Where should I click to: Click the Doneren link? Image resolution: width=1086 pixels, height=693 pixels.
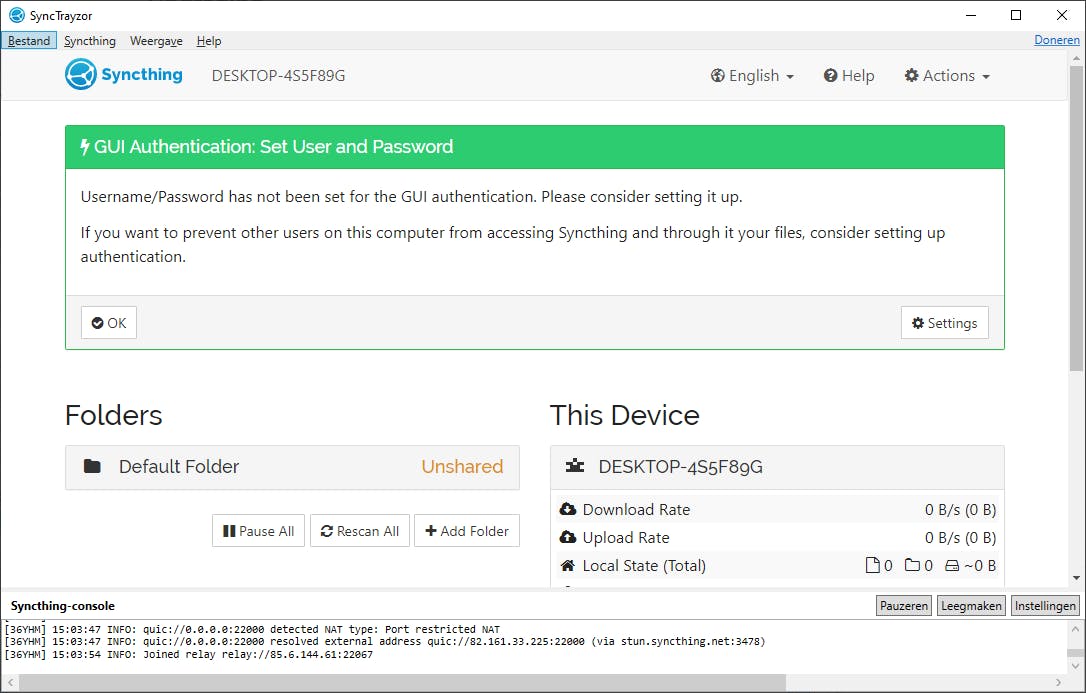click(x=1056, y=39)
